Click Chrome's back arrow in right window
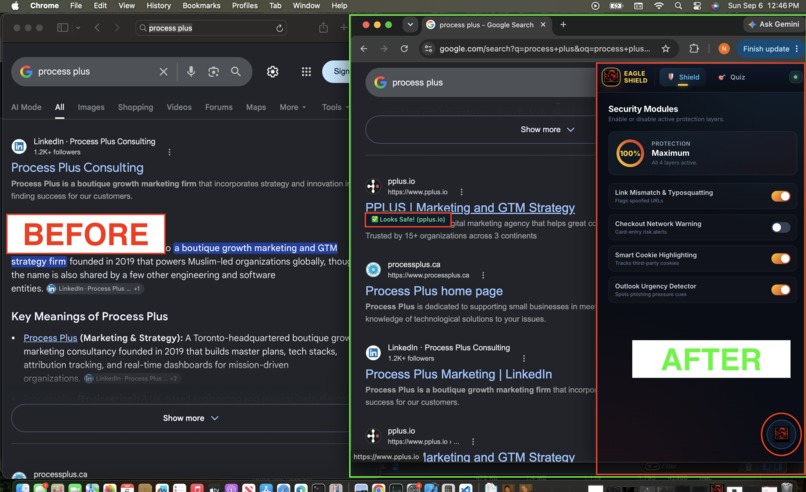This screenshot has width=806, height=492. [x=364, y=48]
